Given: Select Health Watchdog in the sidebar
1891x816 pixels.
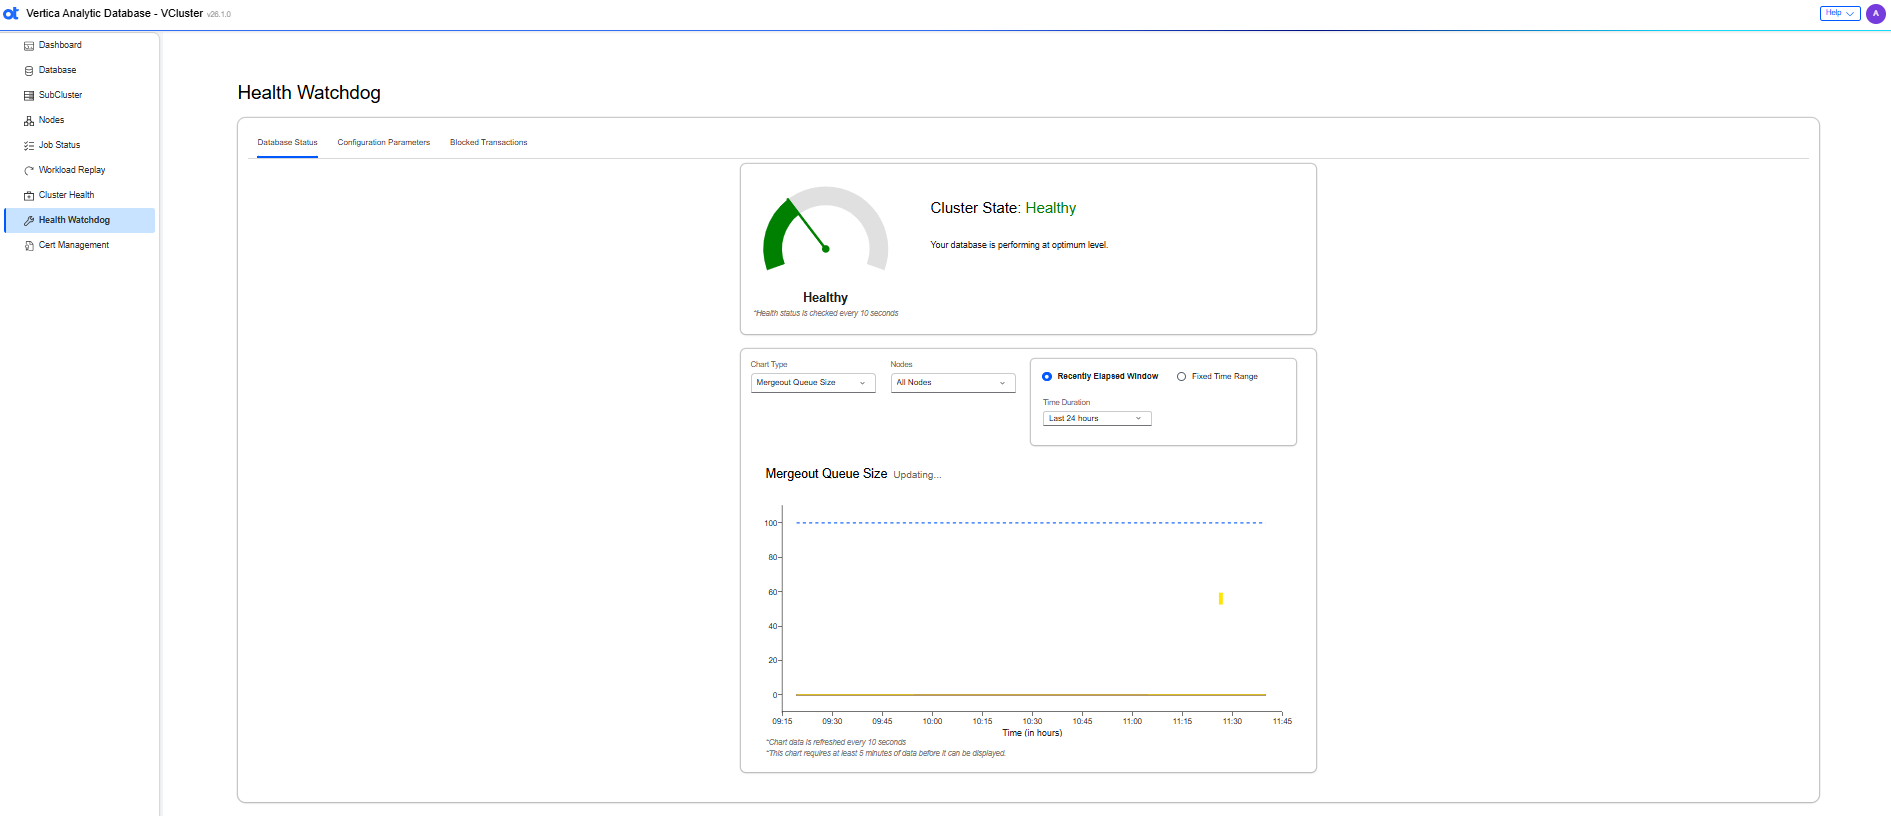Looking at the screenshot, I should (x=80, y=220).
